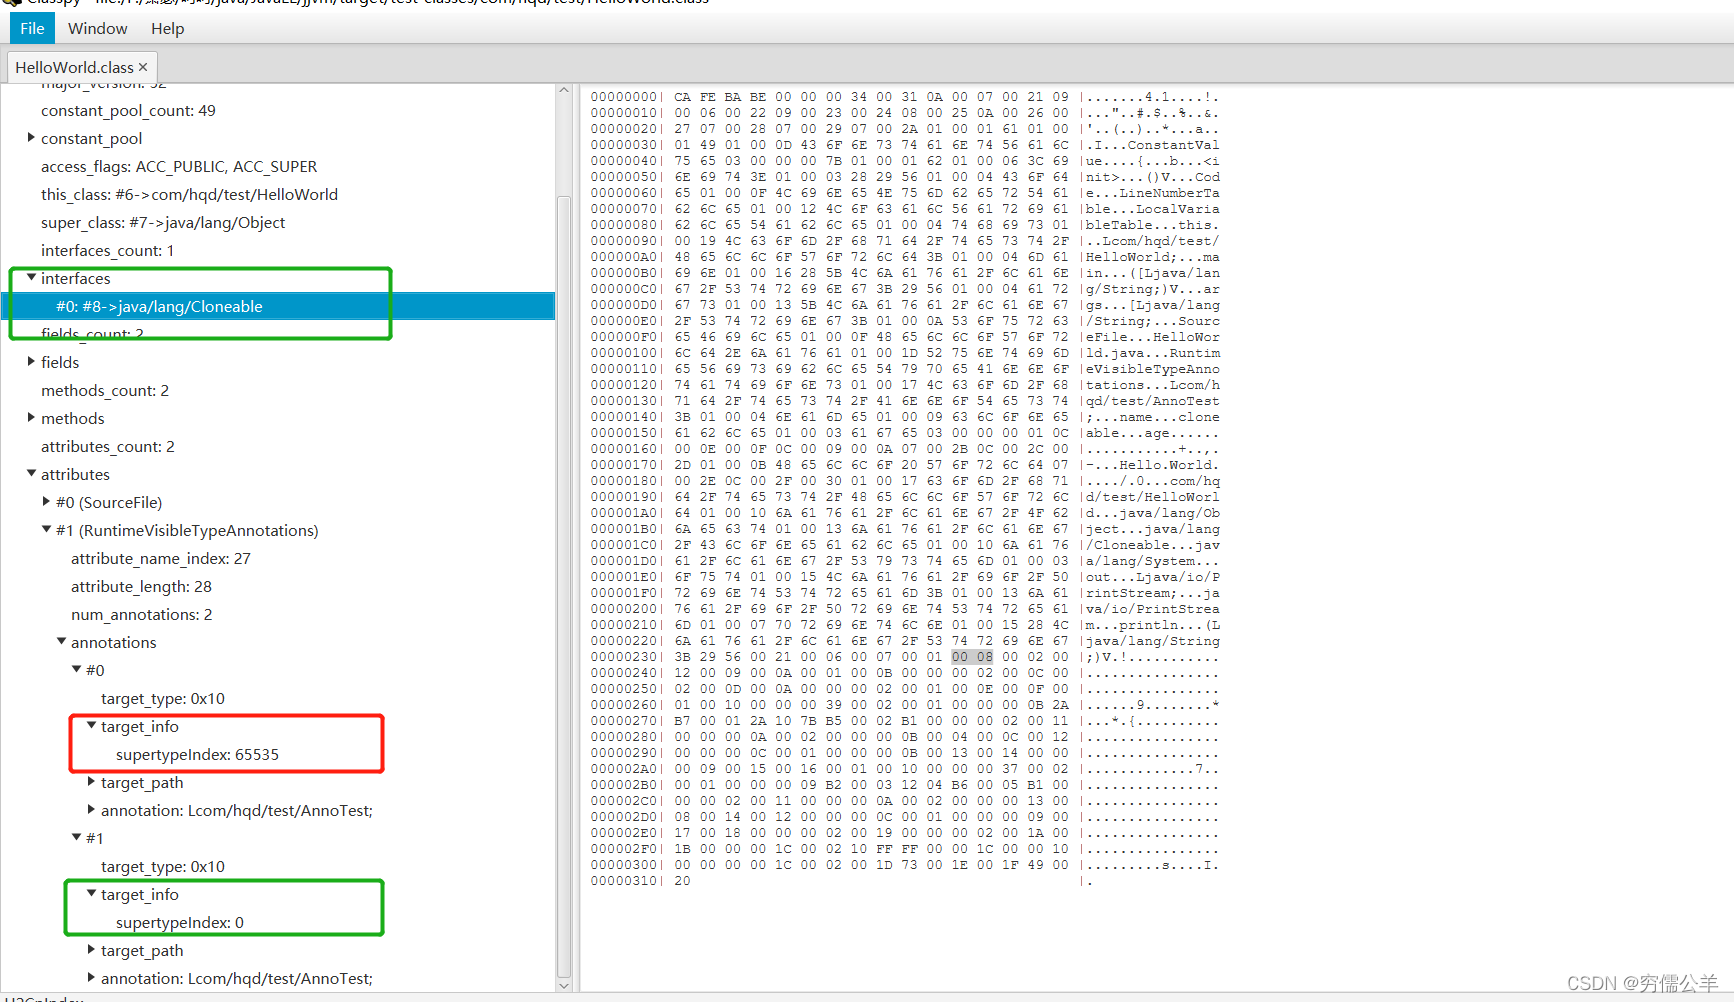
Task: Collapse annotation #0 node
Action: (76, 670)
